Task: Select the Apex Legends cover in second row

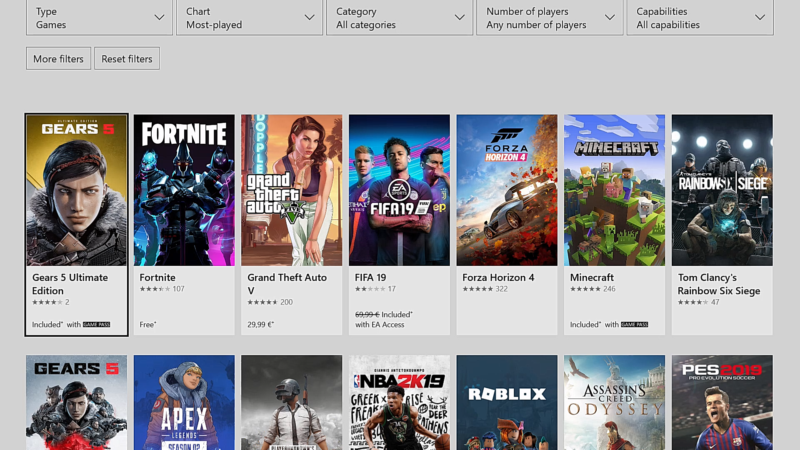Action: (184, 402)
